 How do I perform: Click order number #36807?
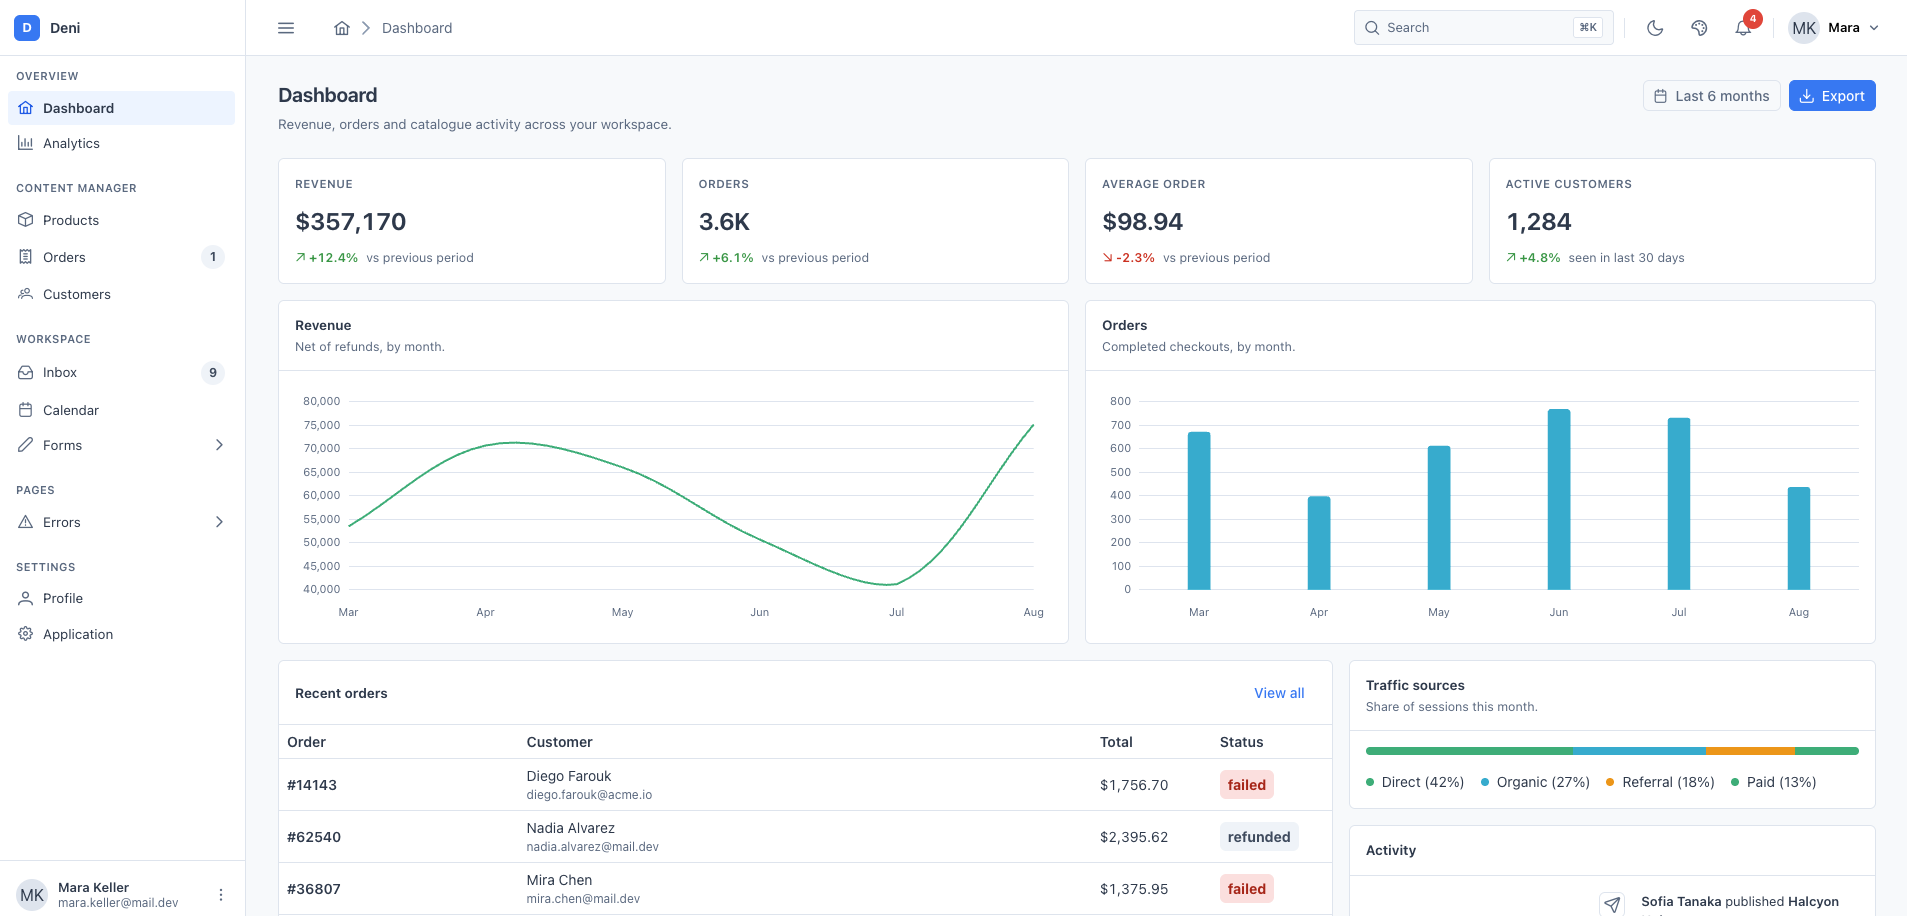coord(314,889)
